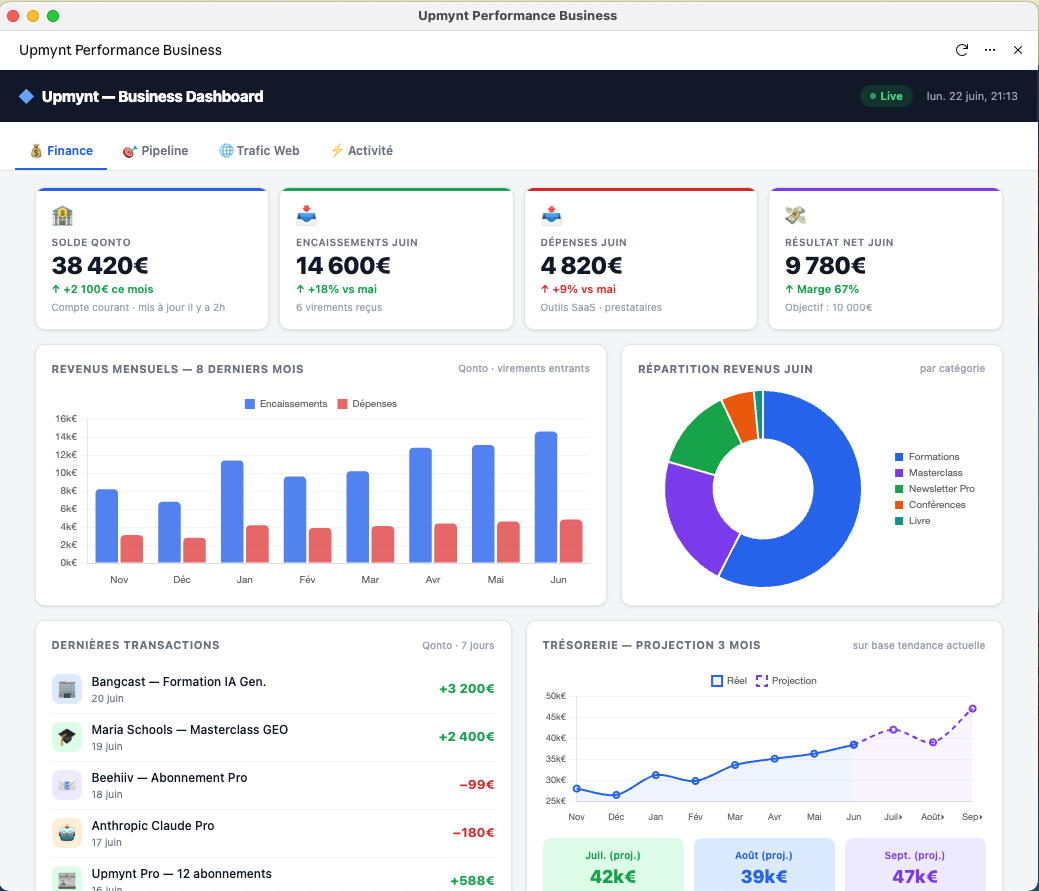Open the three-dots more options menu

[x=990, y=50]
